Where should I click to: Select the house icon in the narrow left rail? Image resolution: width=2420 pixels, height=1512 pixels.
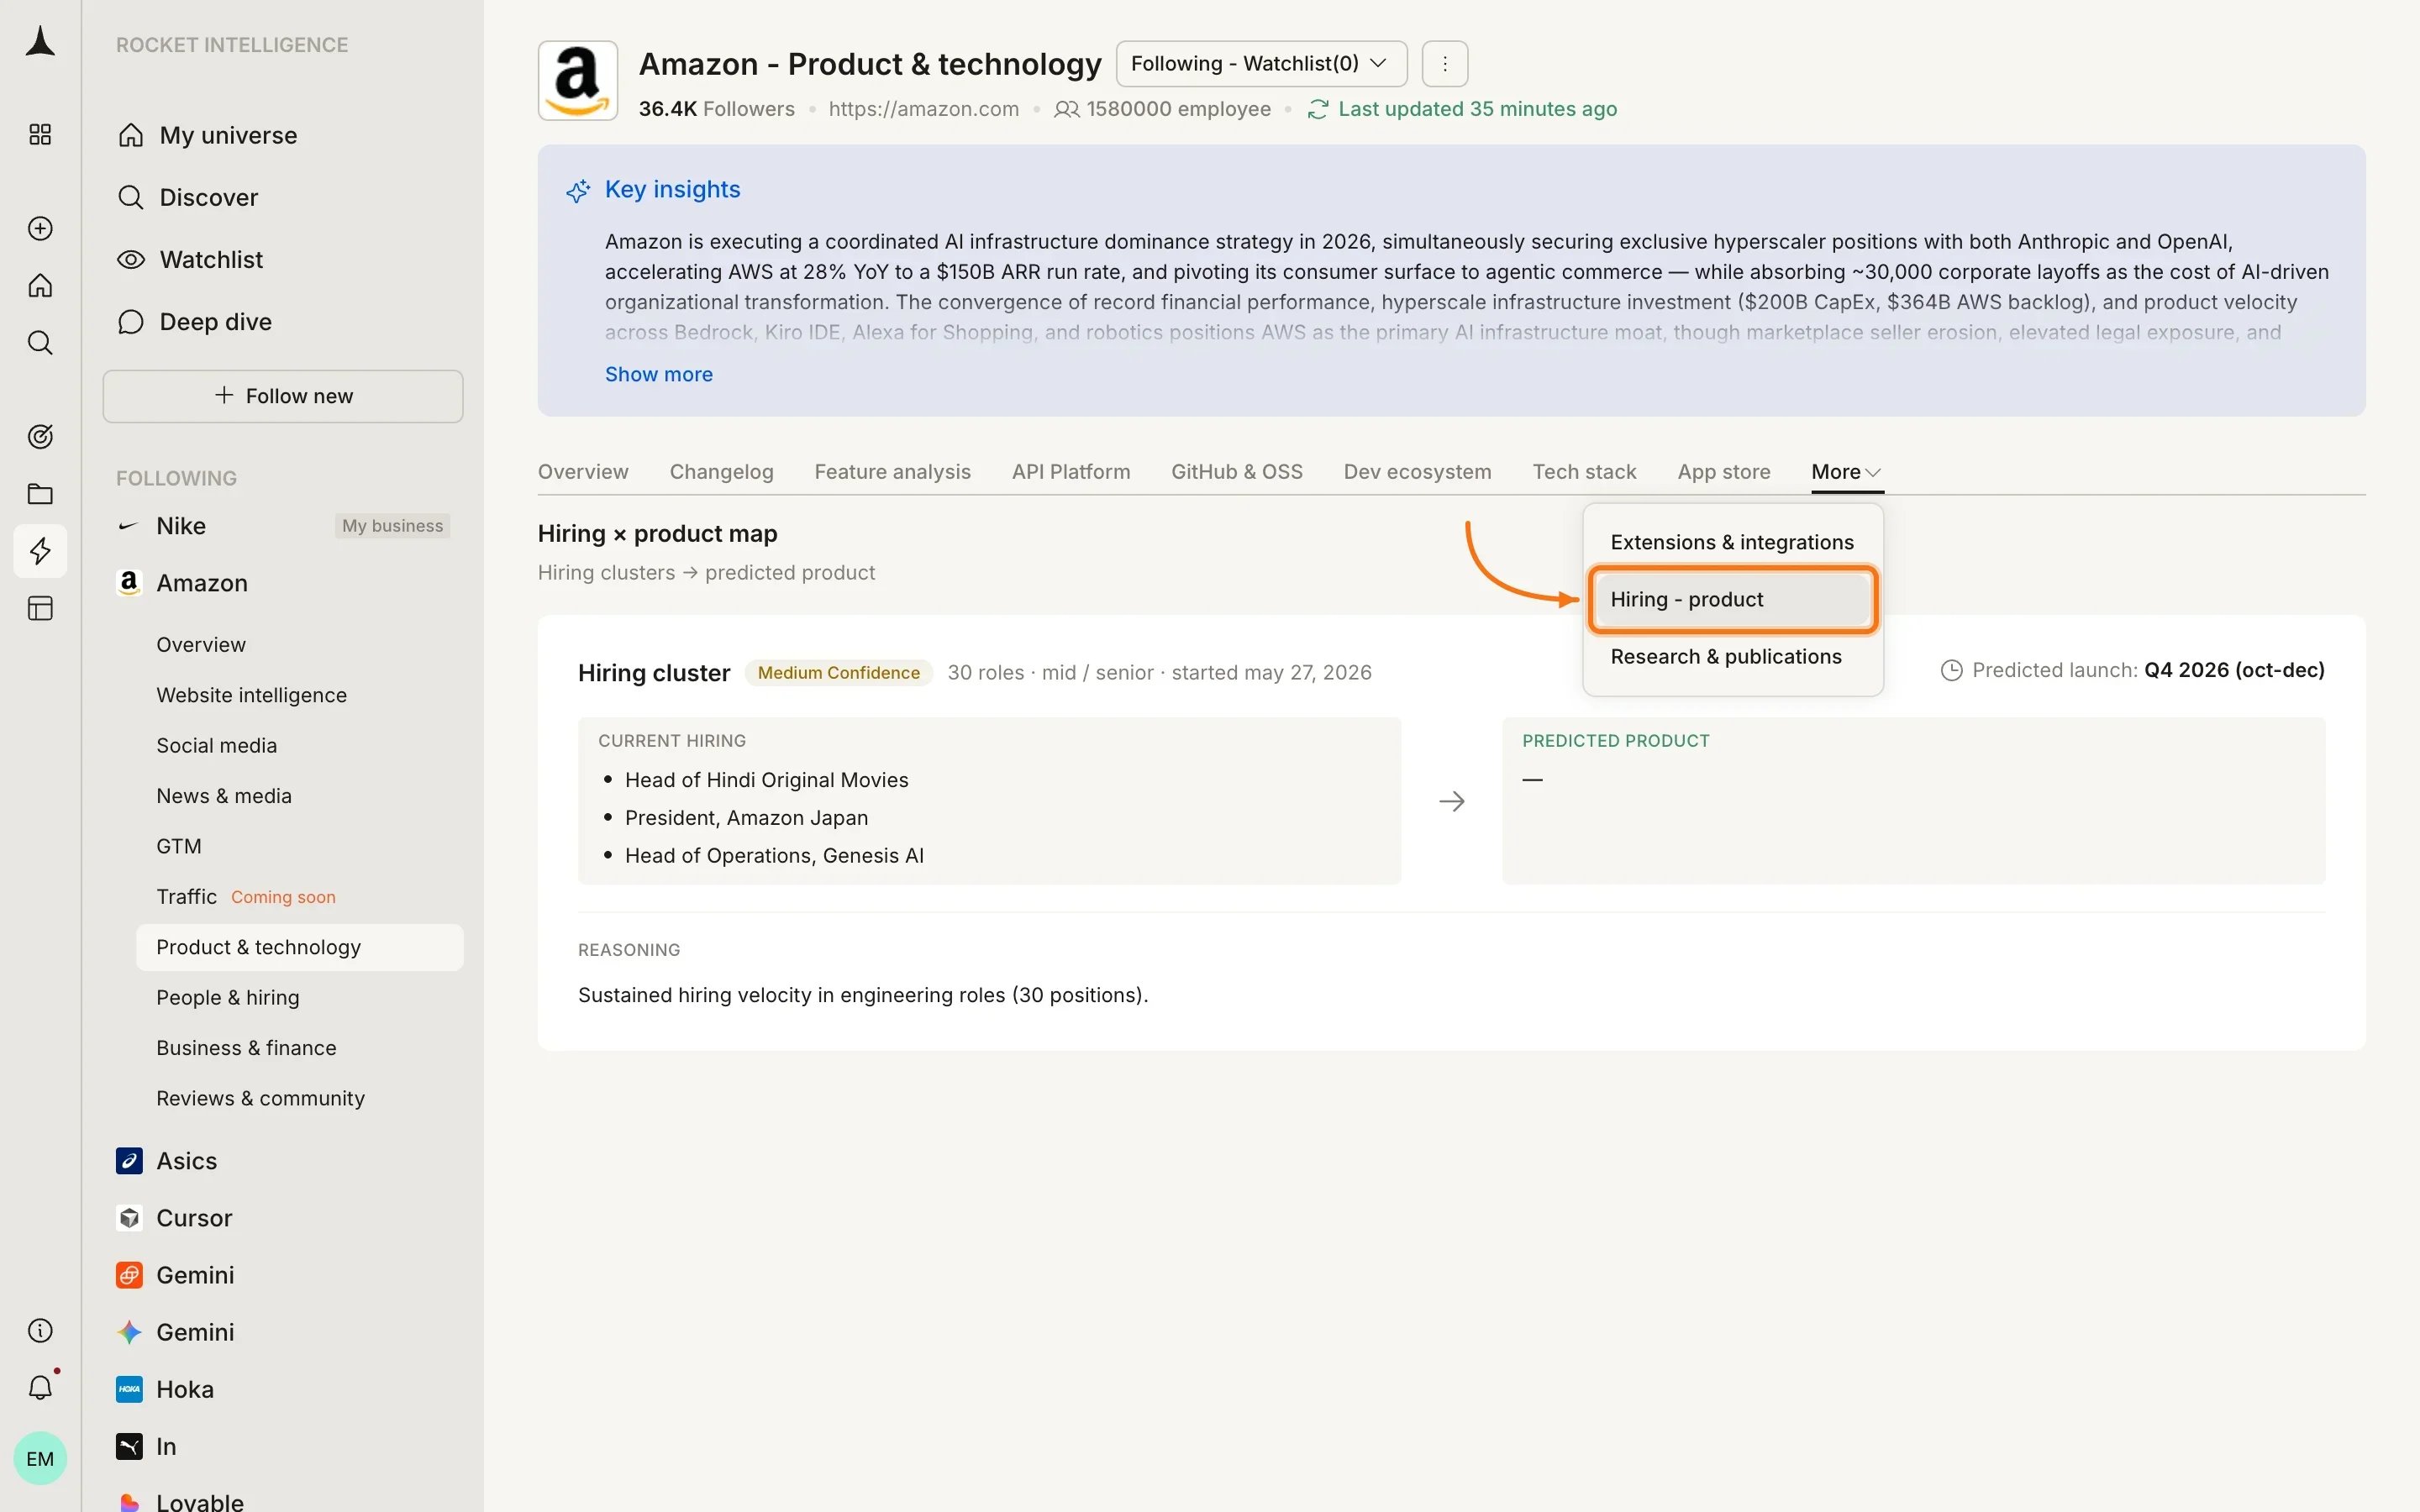[40, 286]
